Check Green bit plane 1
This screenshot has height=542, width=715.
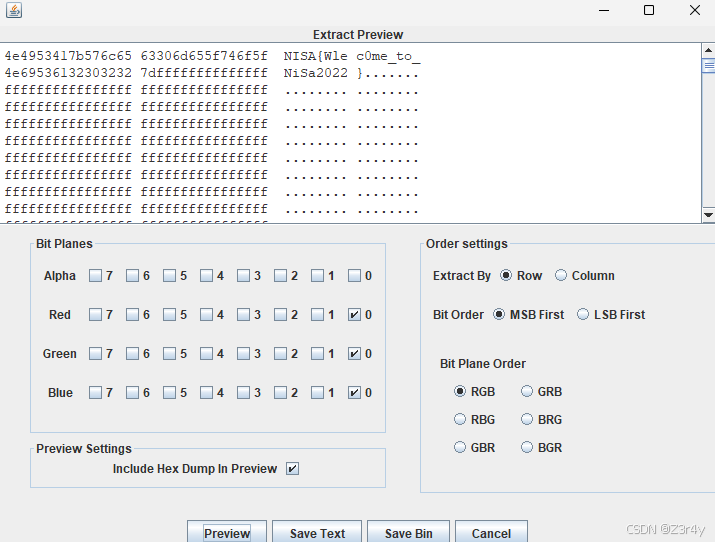point(317,353)
